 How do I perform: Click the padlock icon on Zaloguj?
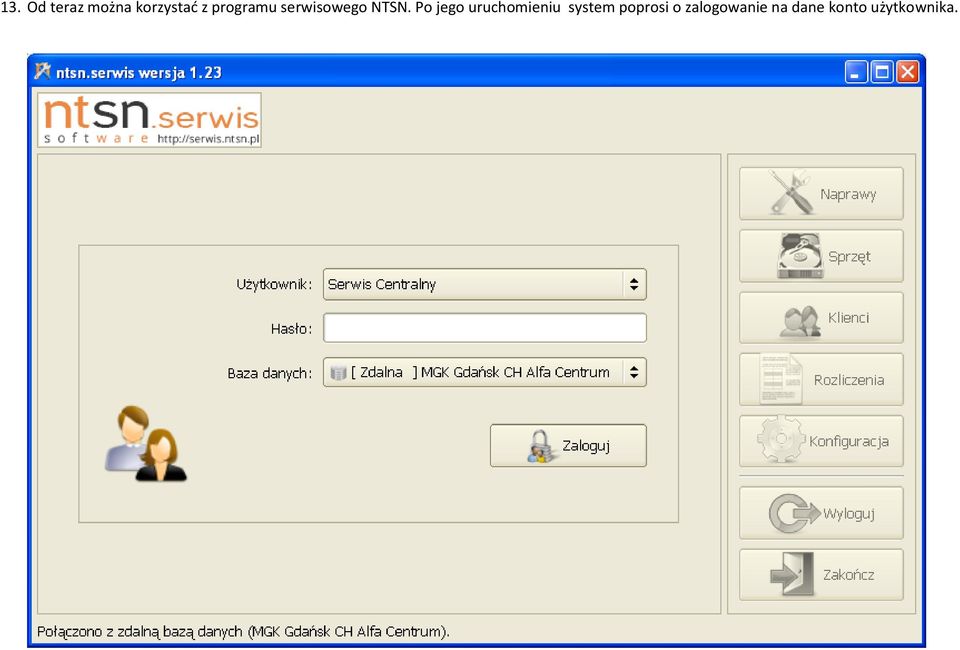(539, 446)
